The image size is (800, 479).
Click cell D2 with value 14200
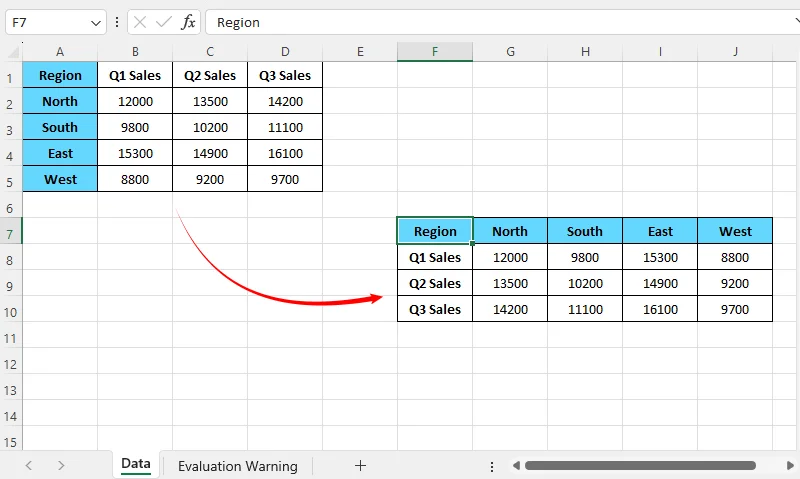point(285,101)
